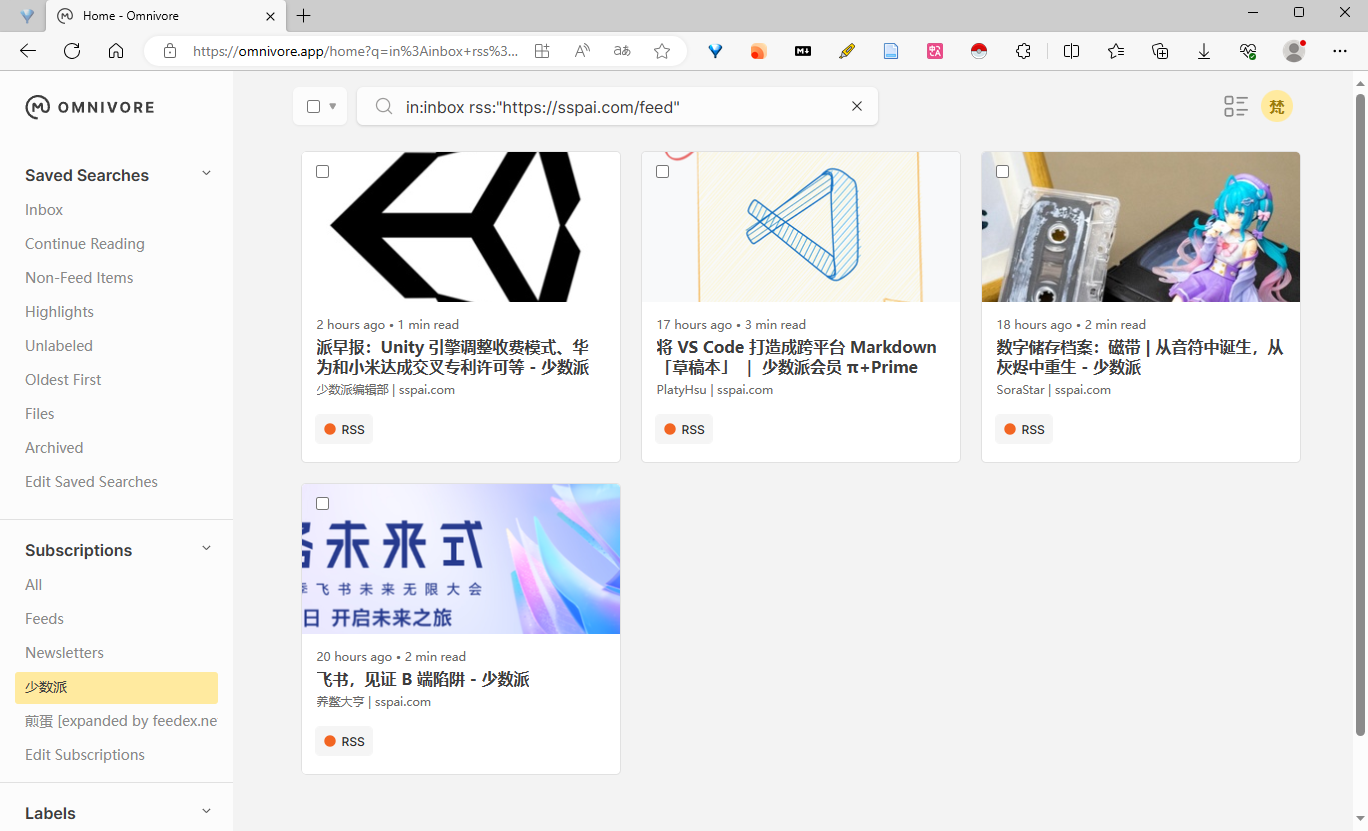Open the Unity black logo thumbnail

(461, 227)
